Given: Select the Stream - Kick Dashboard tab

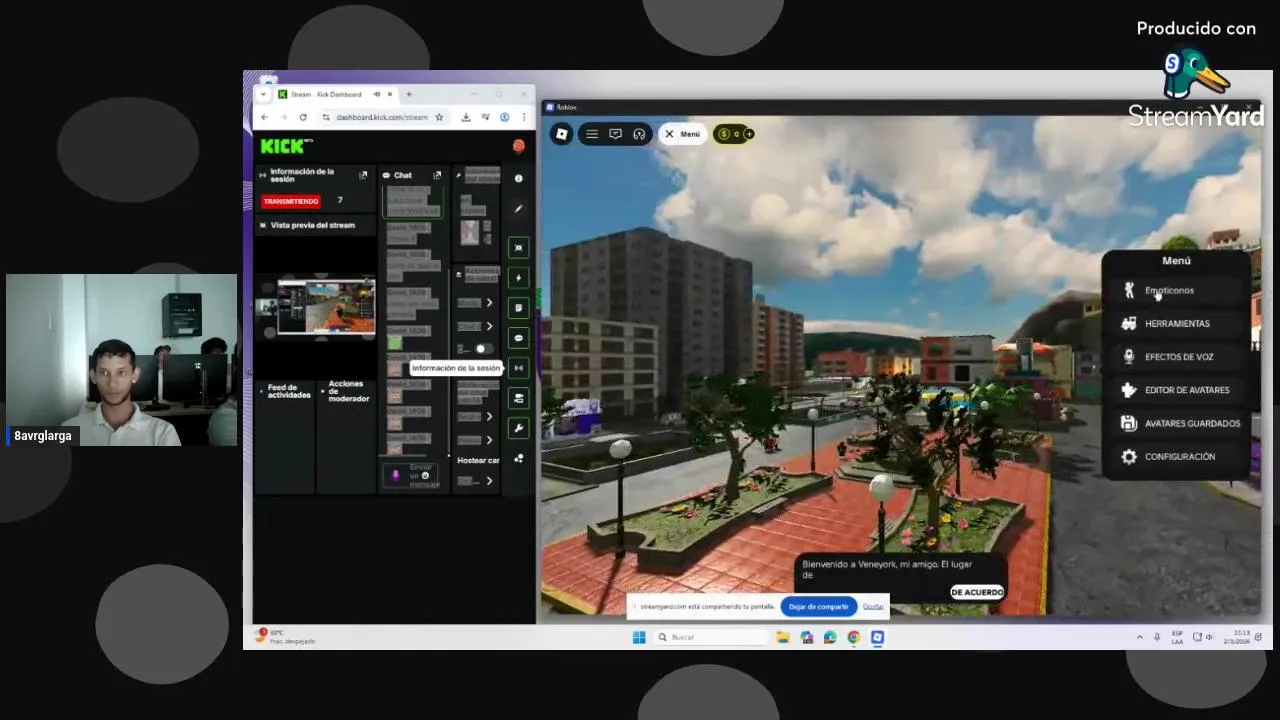Looking at the screenshot, I should point(335,94).
